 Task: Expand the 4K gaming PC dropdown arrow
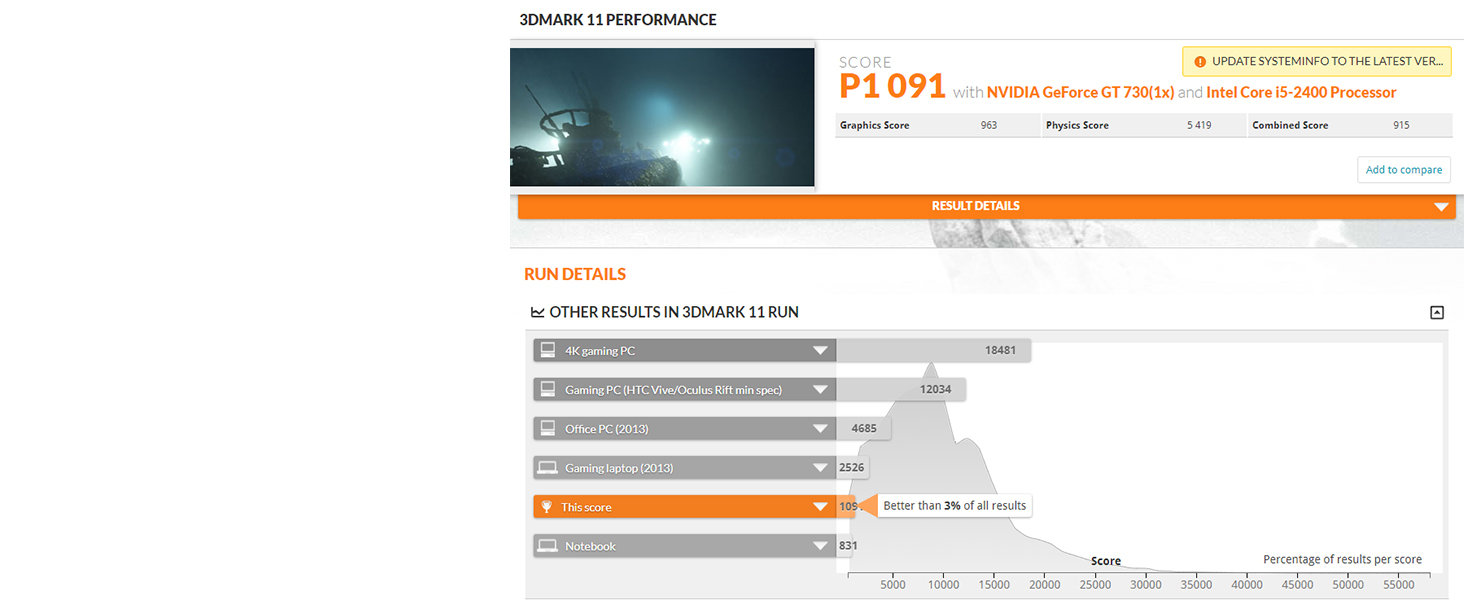[821, 351]
